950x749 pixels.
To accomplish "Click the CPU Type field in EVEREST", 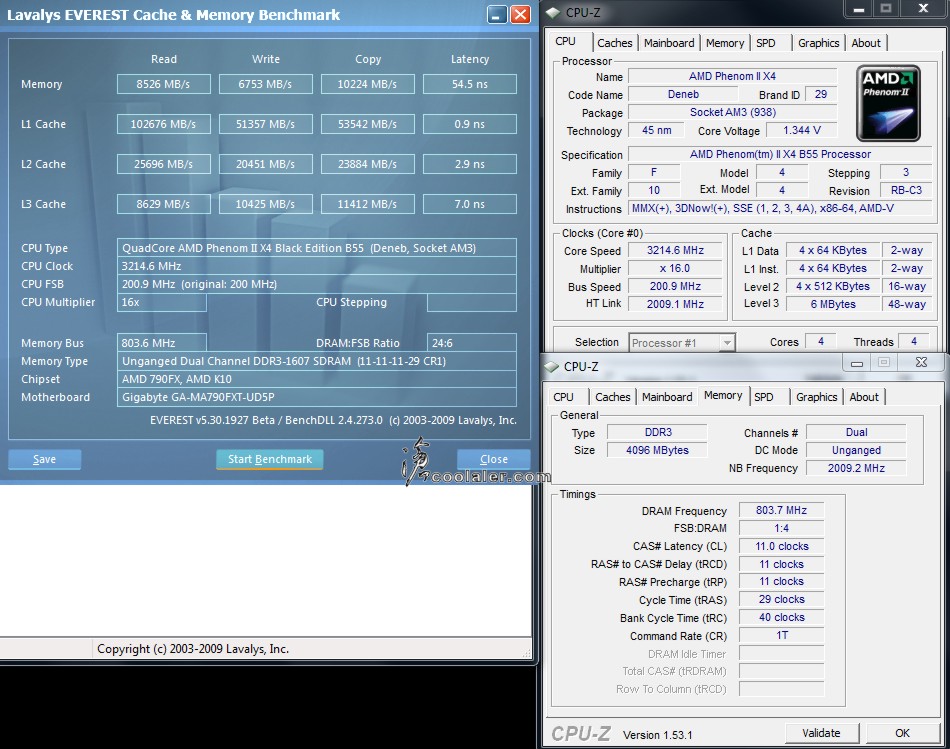I will pos(317,248).
